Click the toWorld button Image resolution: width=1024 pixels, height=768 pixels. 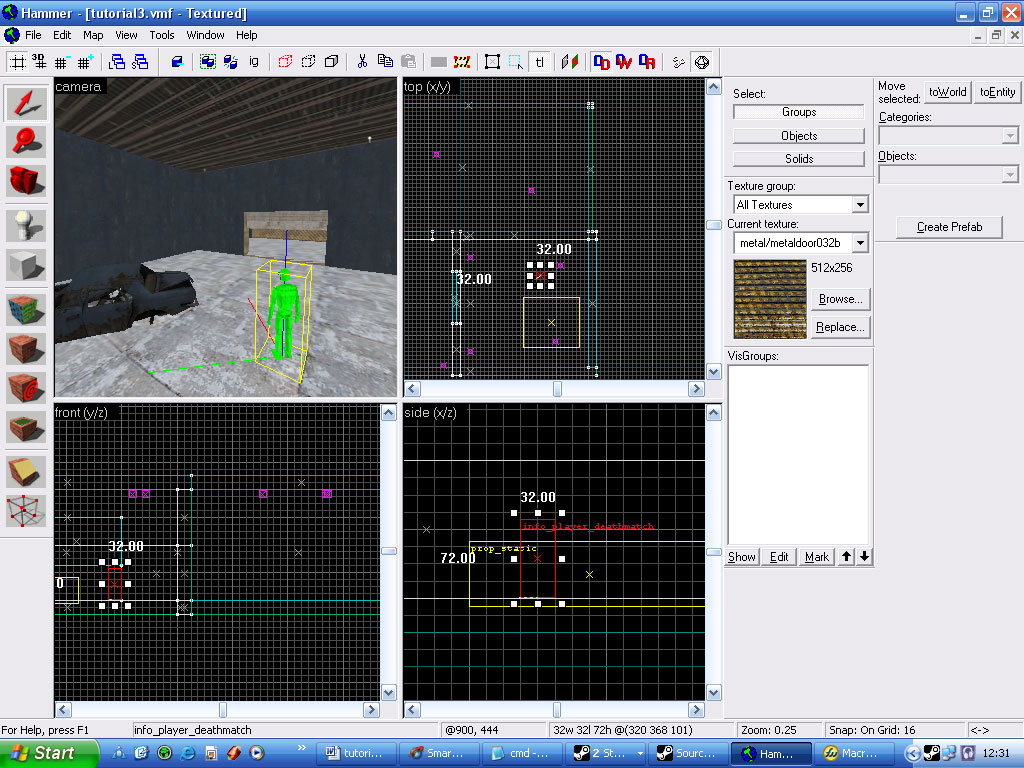click(x=948, y=92)
